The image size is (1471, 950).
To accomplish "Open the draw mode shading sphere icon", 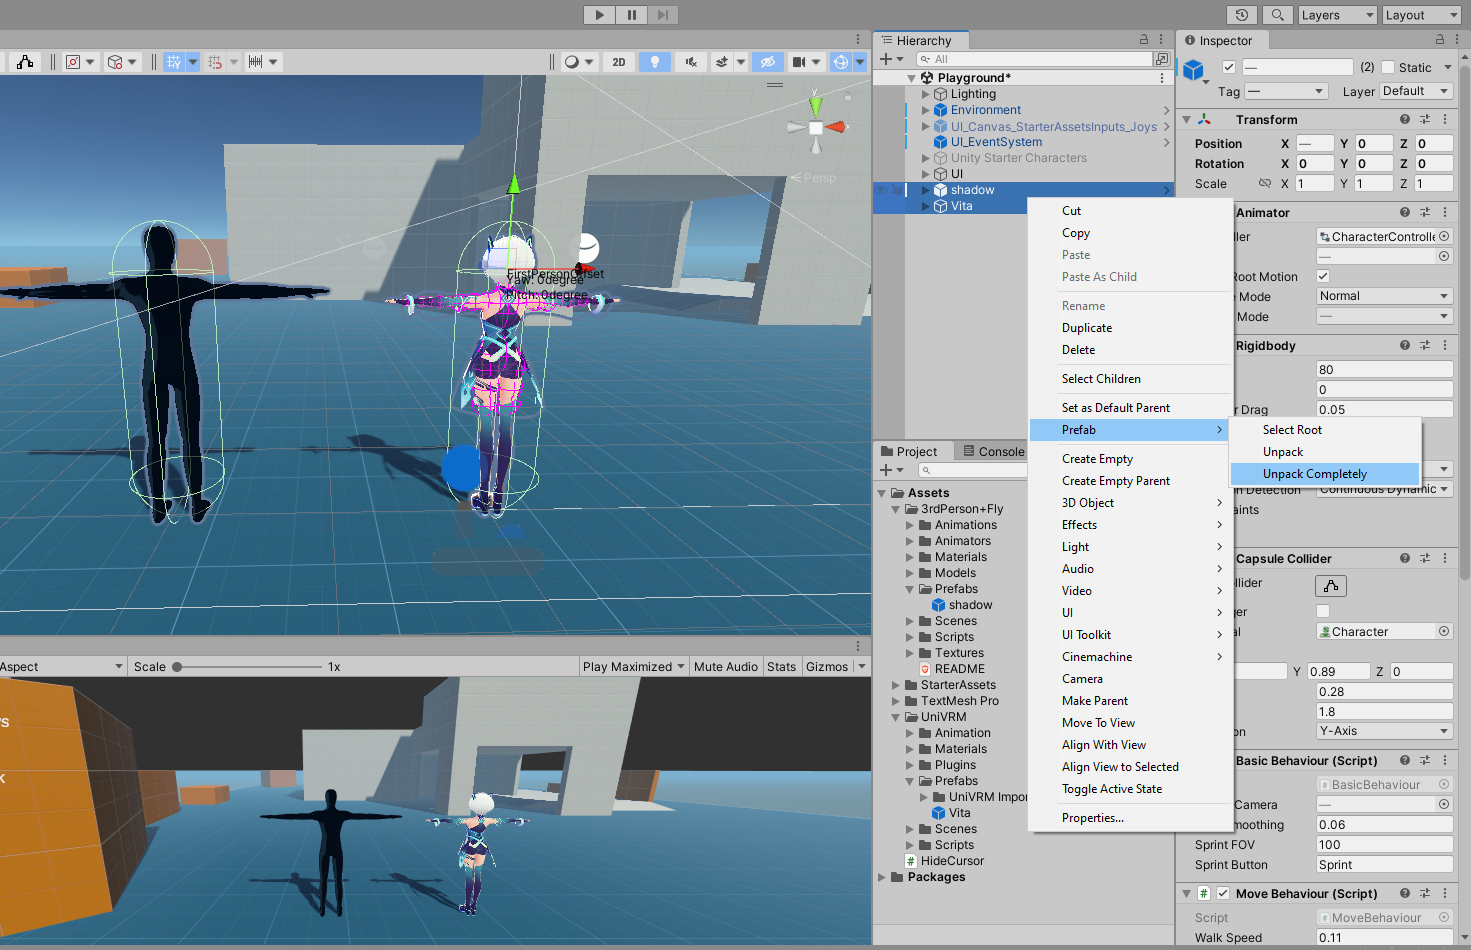I will pos(572,62).
